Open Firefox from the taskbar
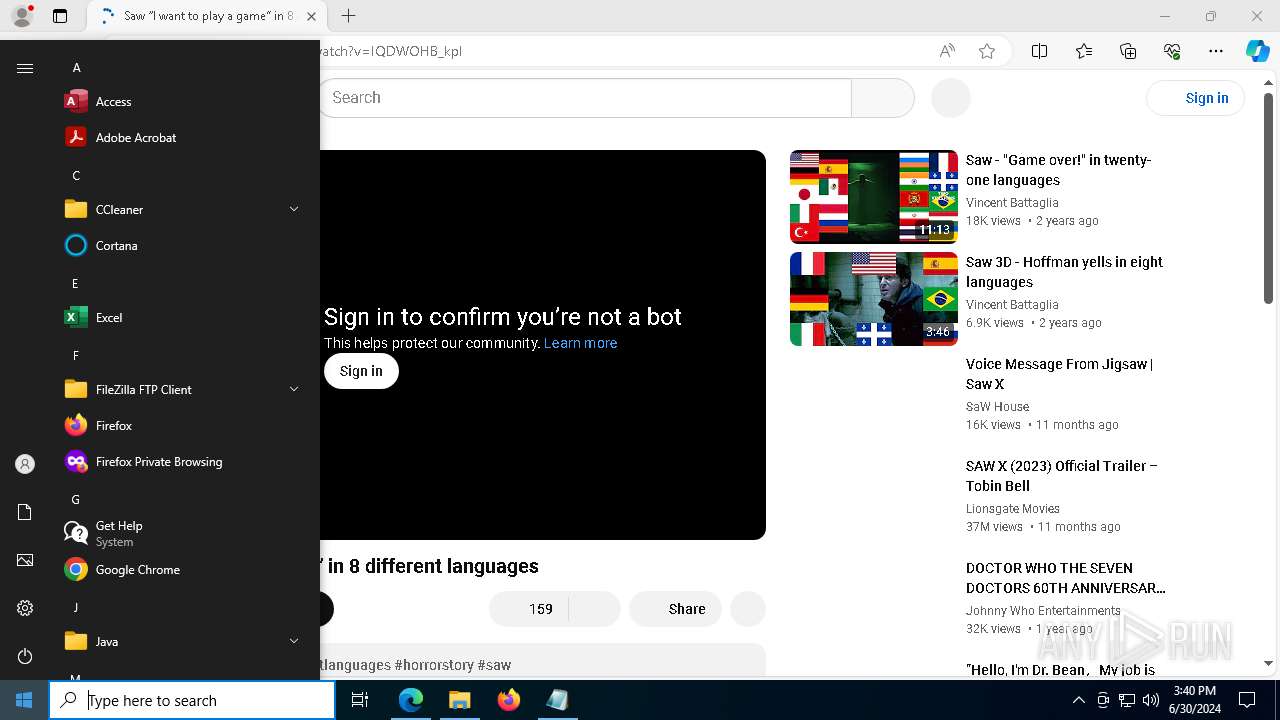 point(508,700)
